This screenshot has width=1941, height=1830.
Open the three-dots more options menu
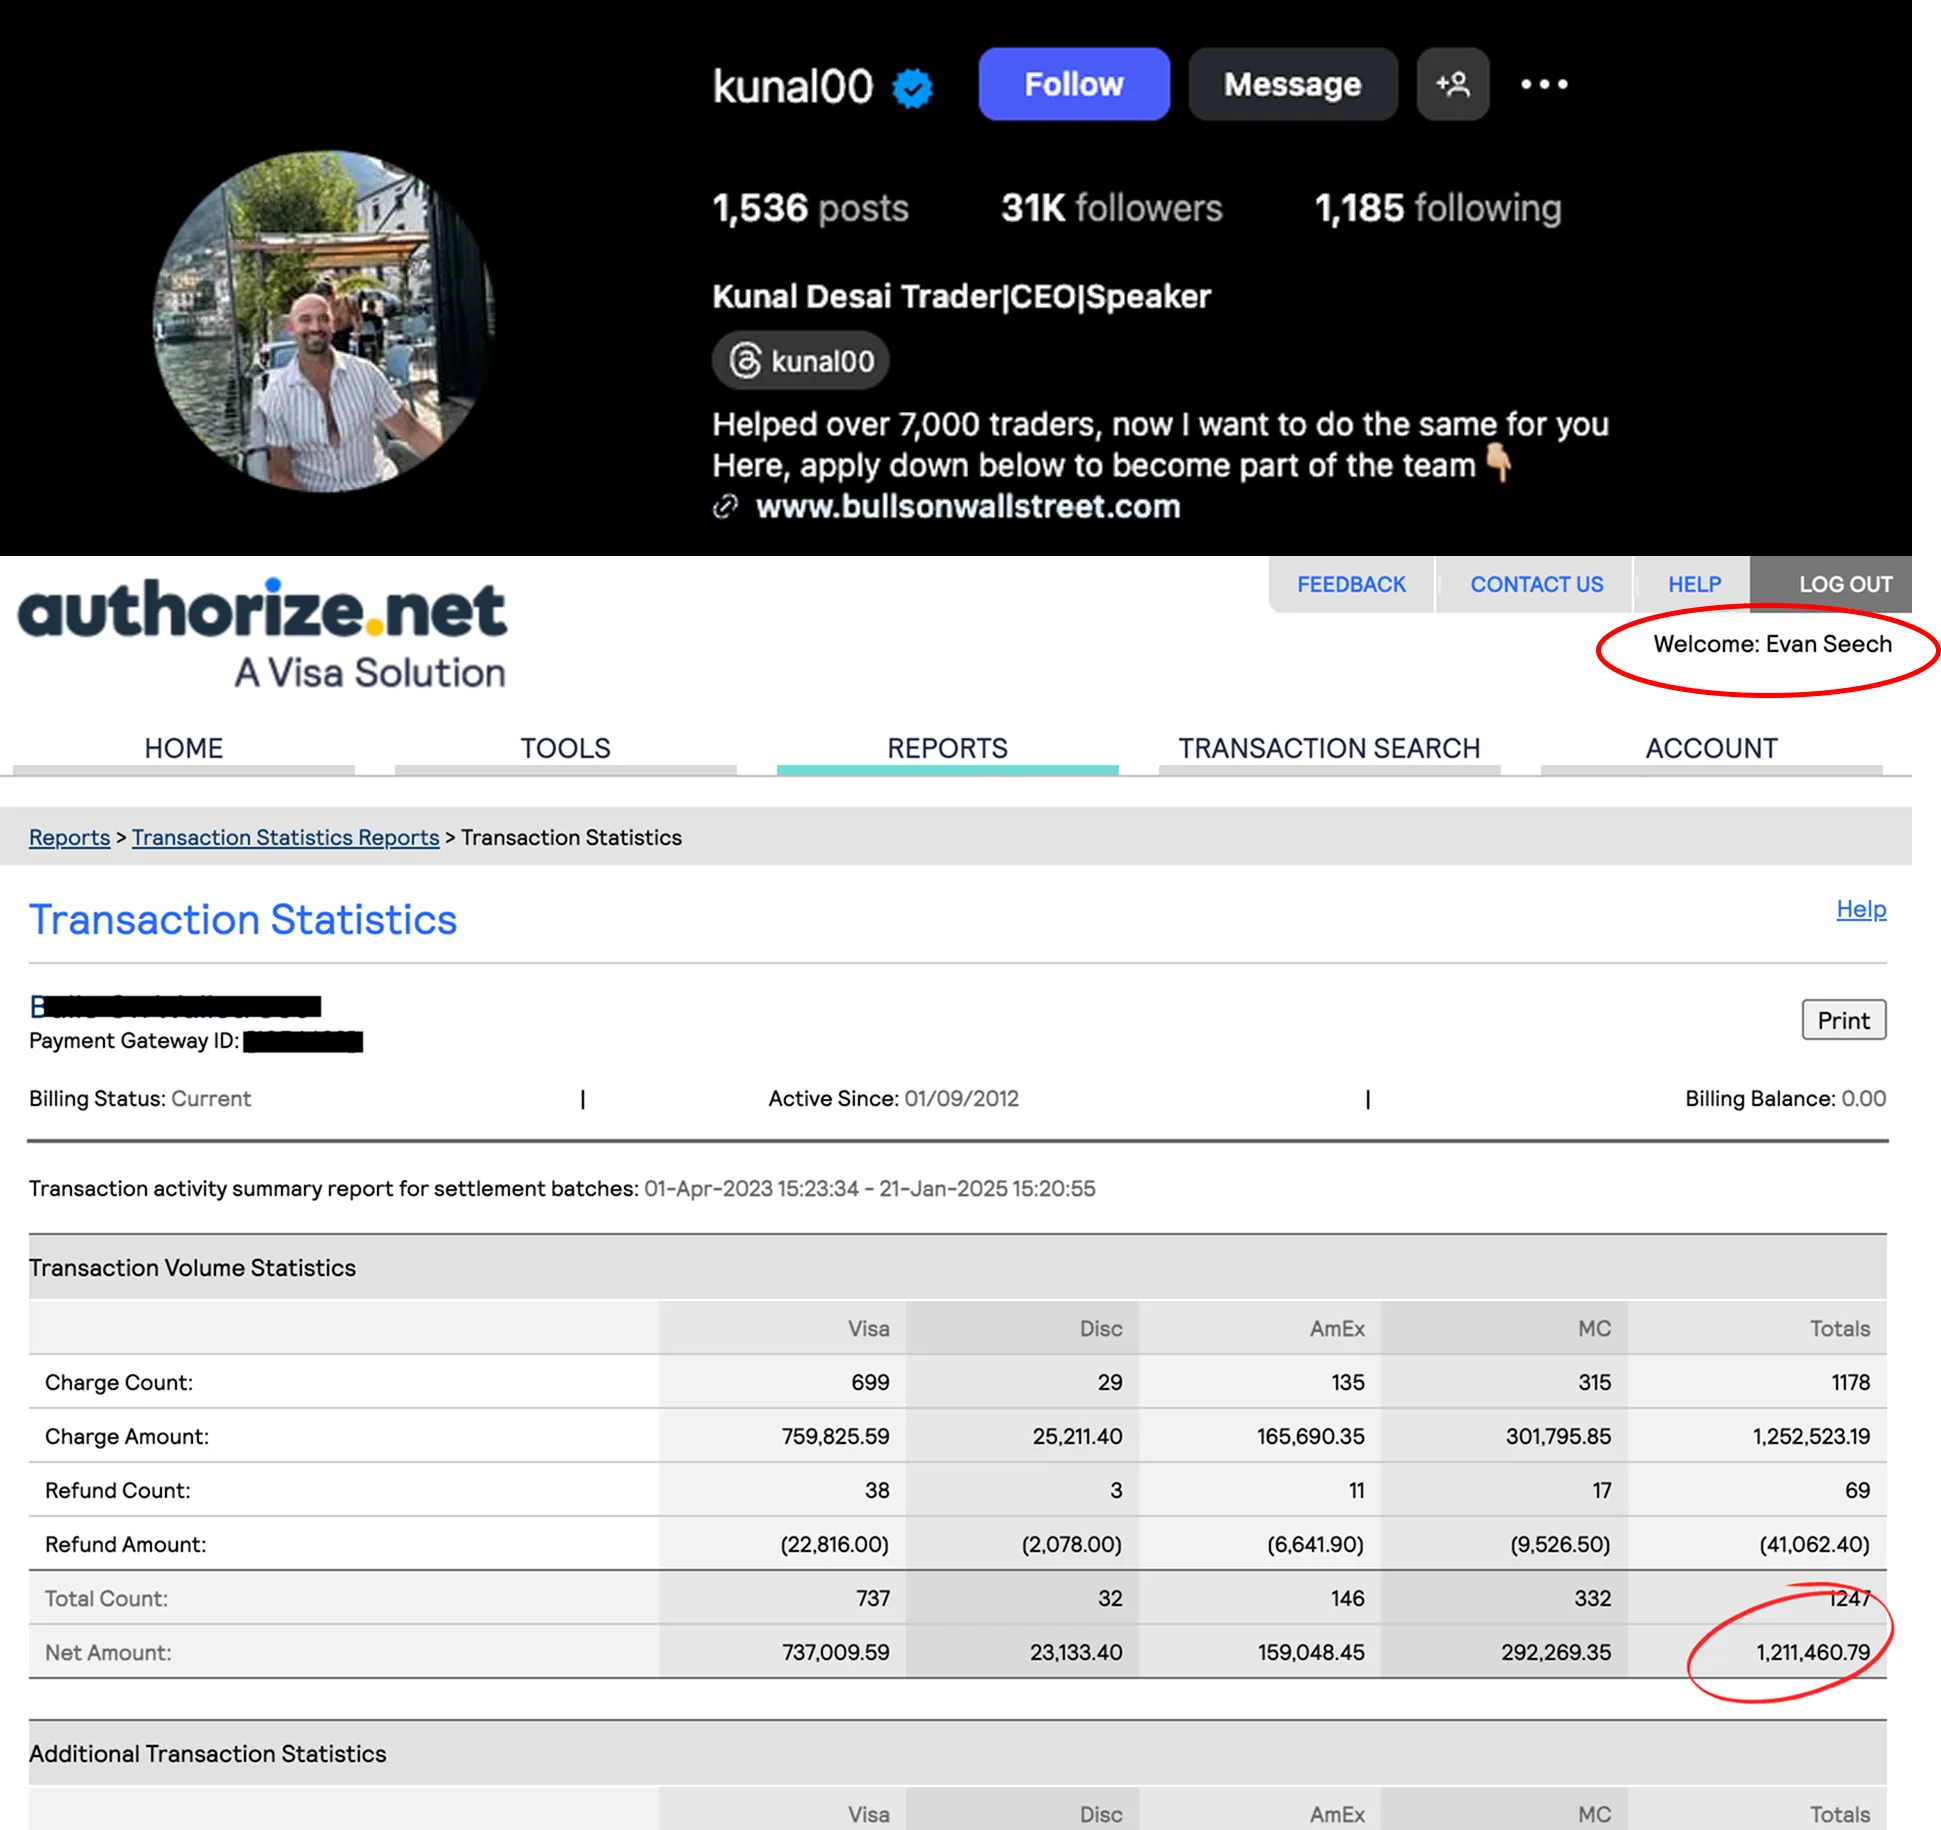1544,84
